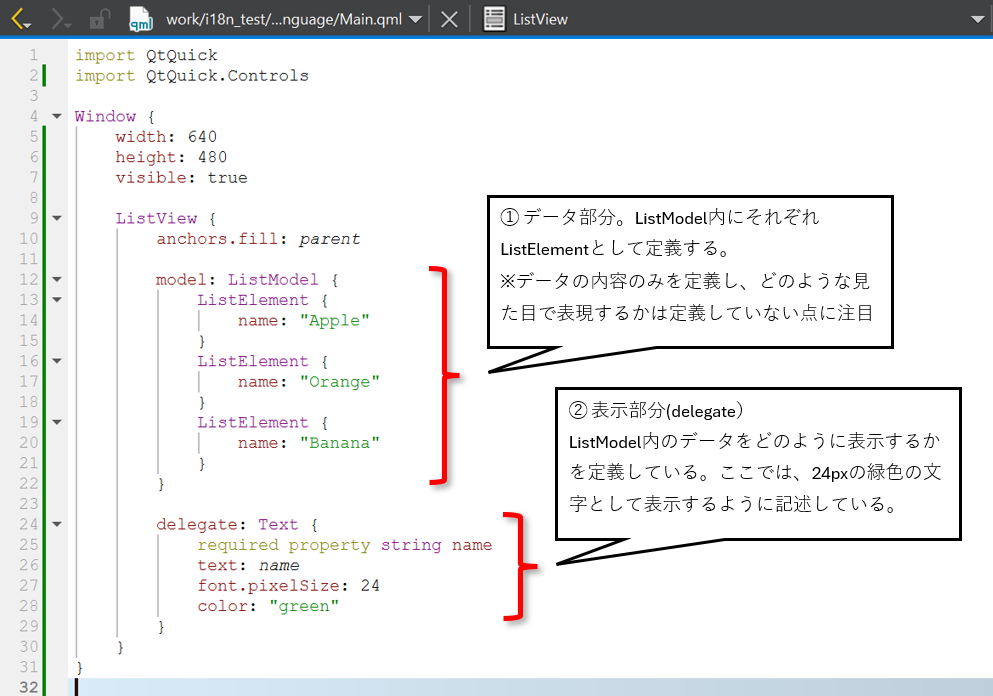993x696 pixels.
Task: Fold the Banana ListElement on line 19
Action: pyautogui.click(x=57, y=422)
